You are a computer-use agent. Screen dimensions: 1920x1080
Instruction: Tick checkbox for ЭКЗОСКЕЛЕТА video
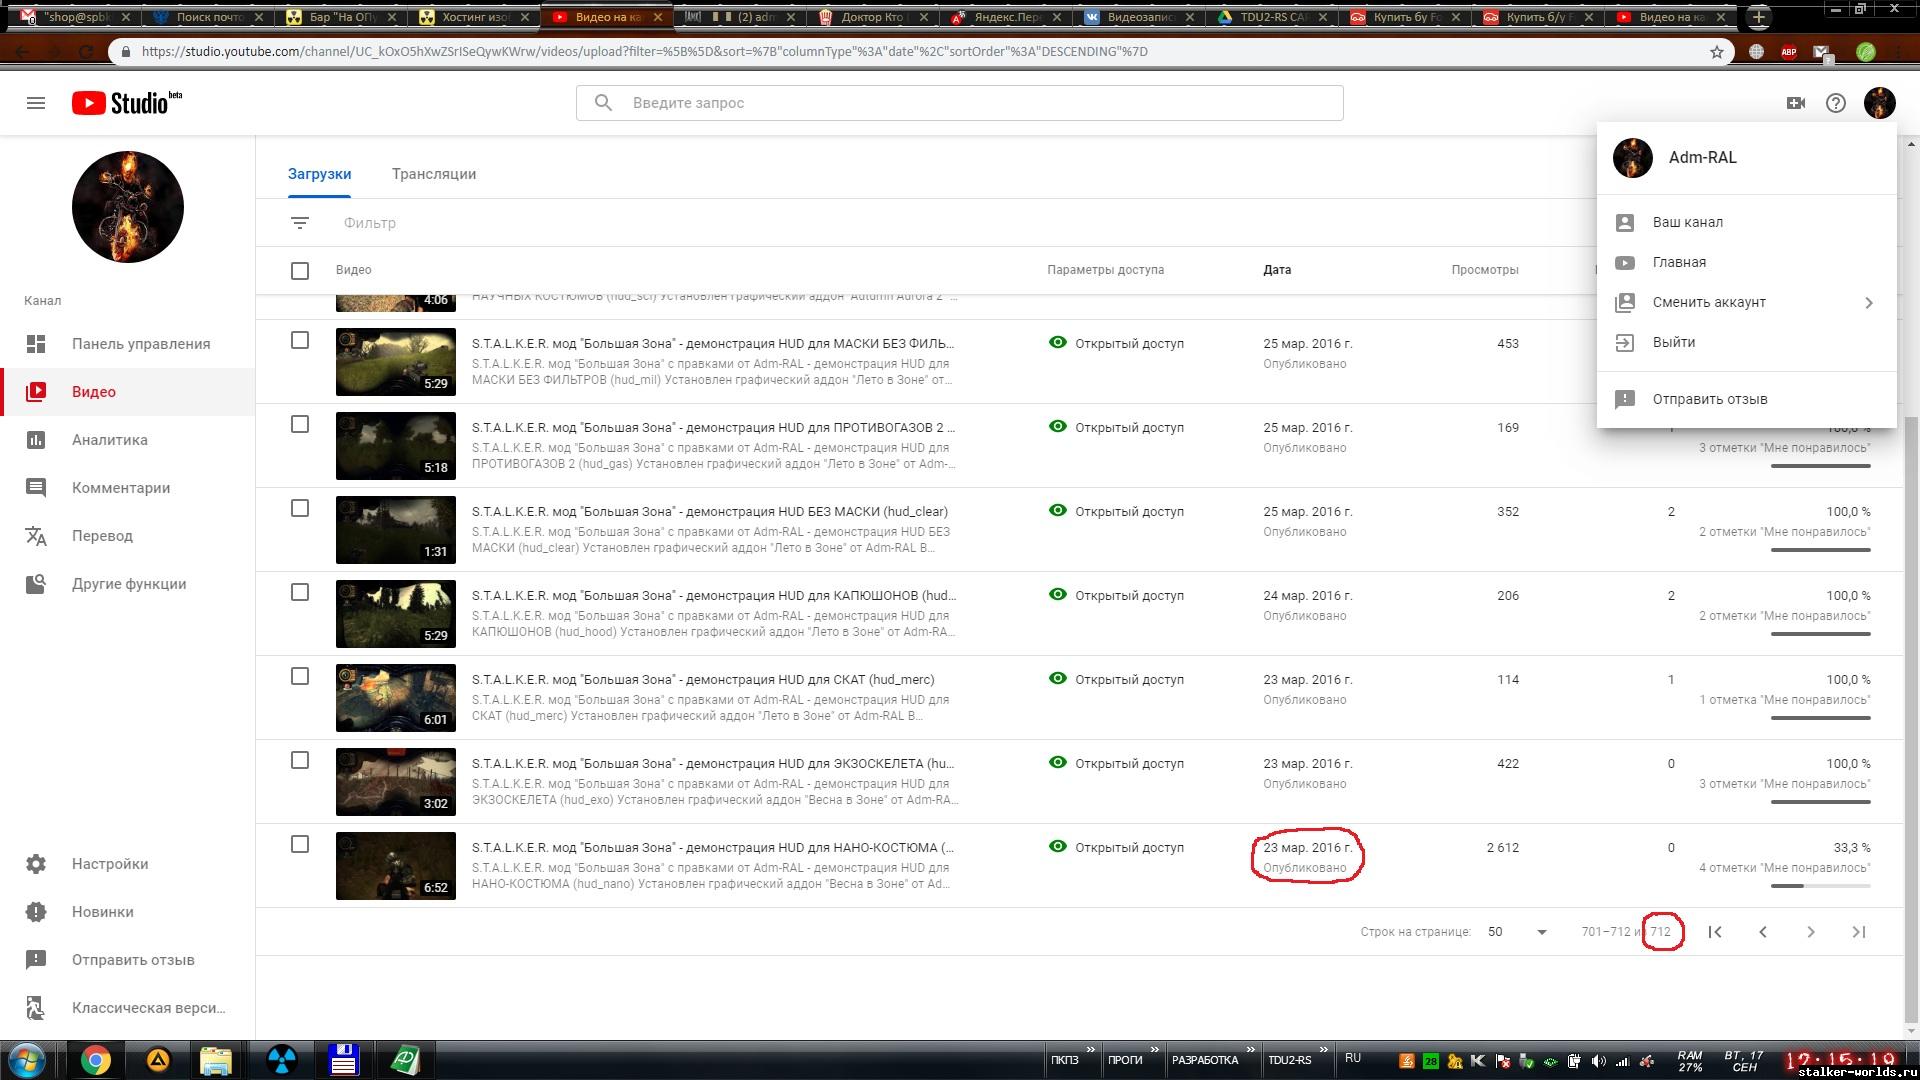coord(300,761)
